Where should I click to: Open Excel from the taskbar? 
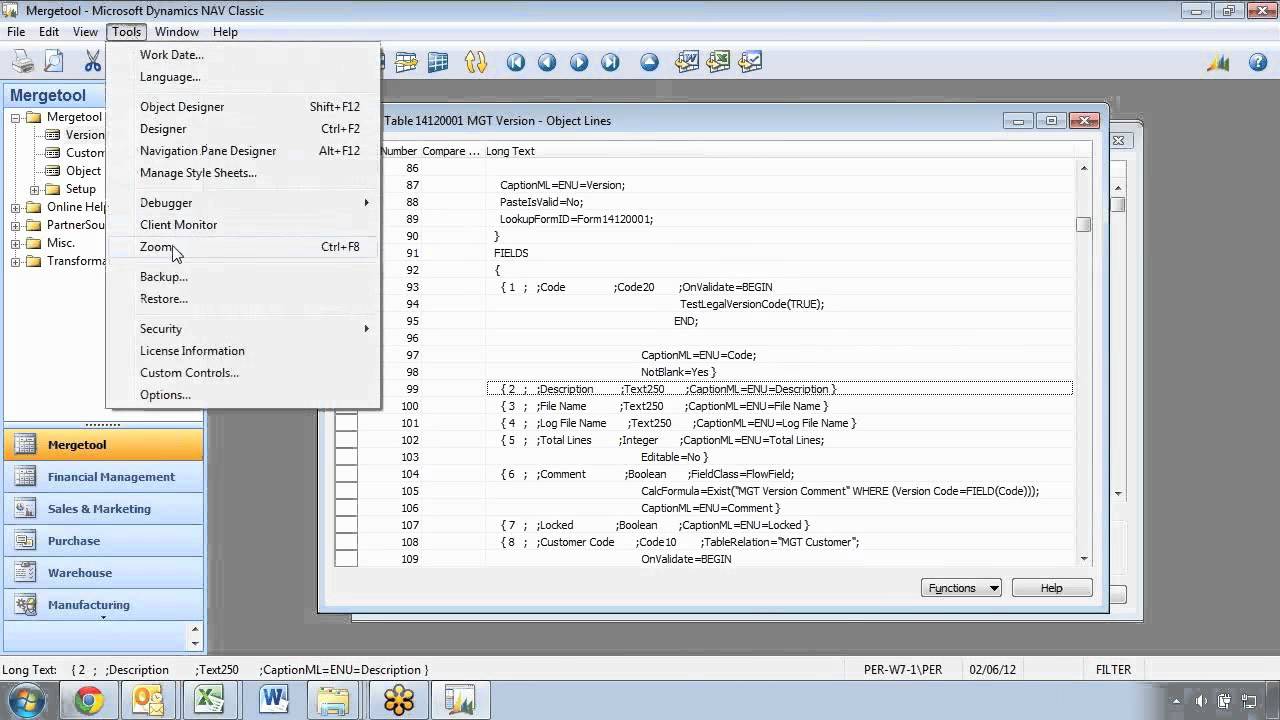click(x=210, y=700)
